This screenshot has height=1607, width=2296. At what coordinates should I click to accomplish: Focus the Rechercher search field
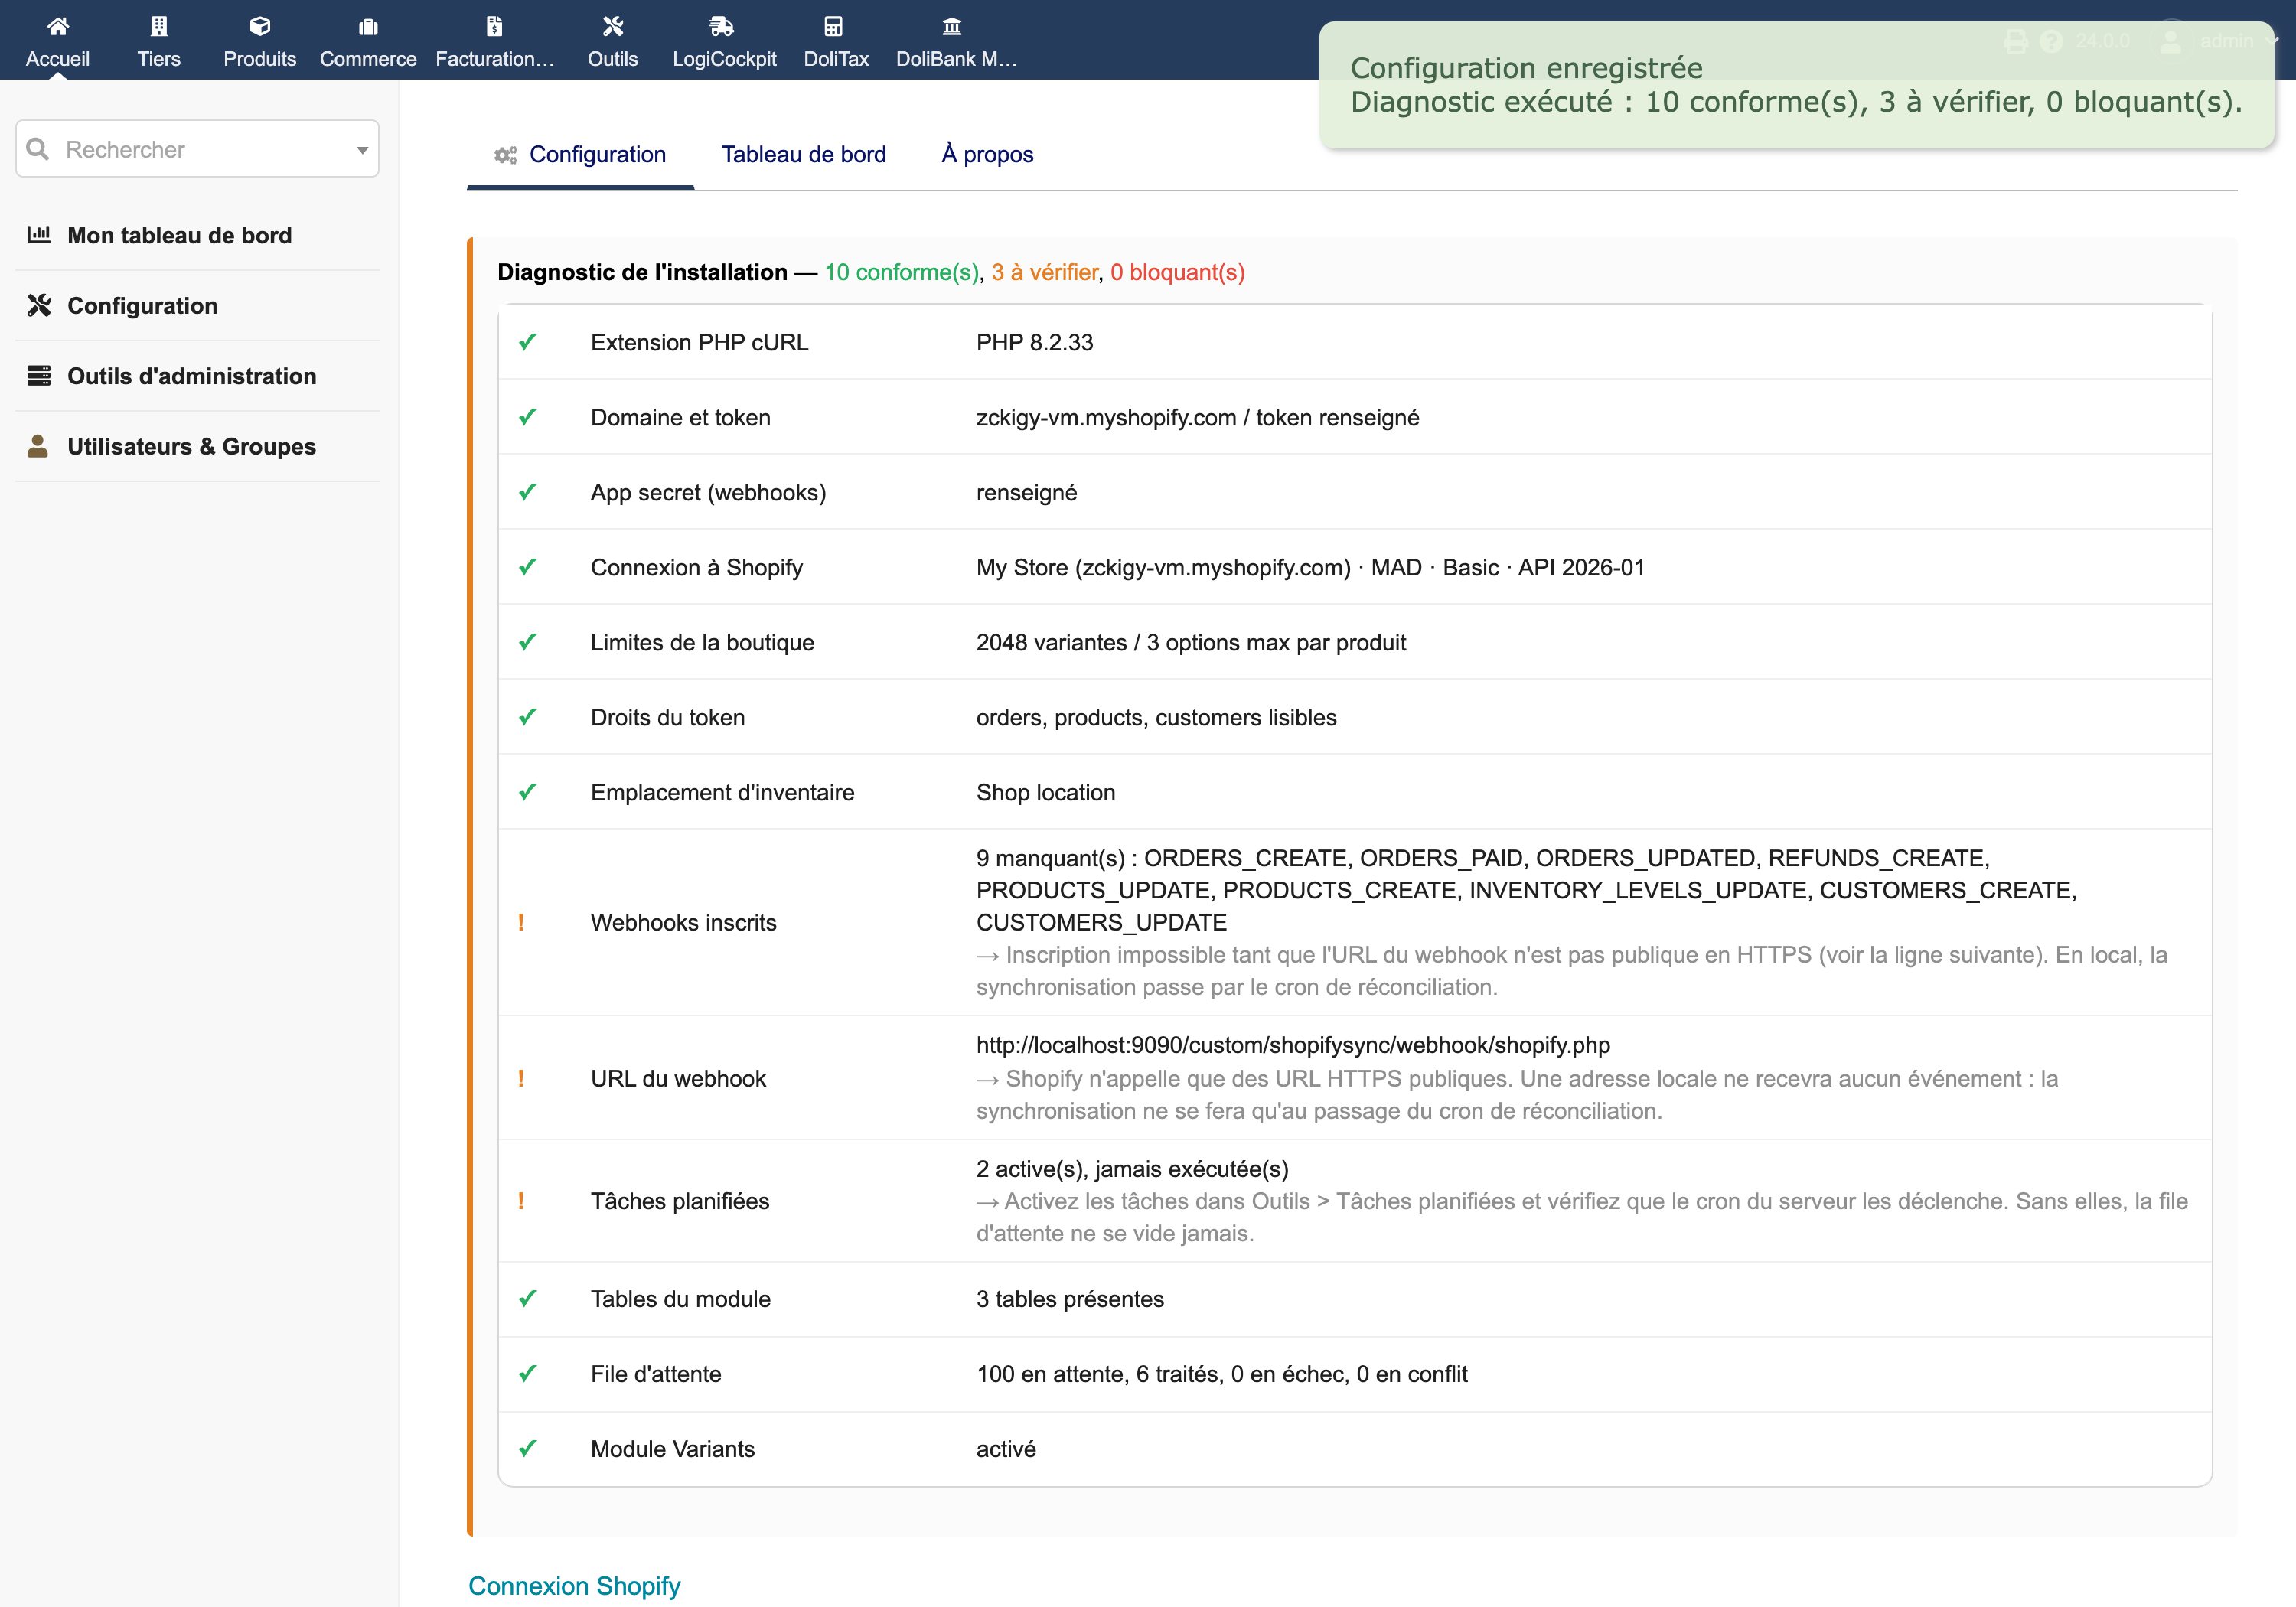[197, 149]
